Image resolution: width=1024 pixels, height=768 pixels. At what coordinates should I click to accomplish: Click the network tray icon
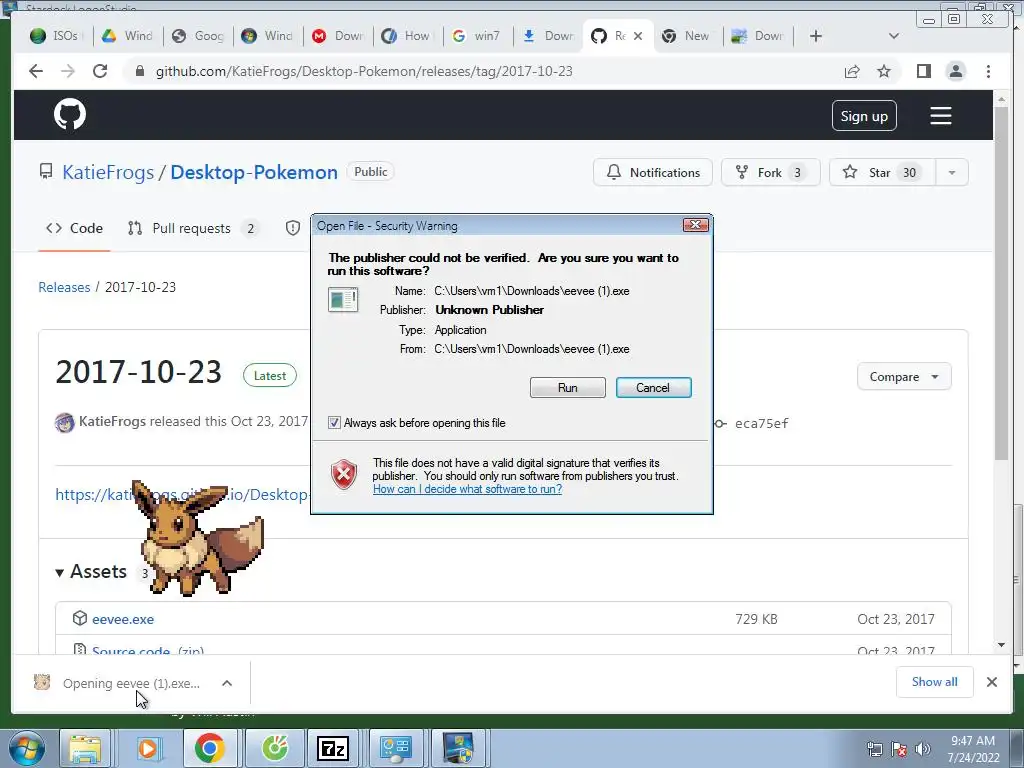[874, 749]
